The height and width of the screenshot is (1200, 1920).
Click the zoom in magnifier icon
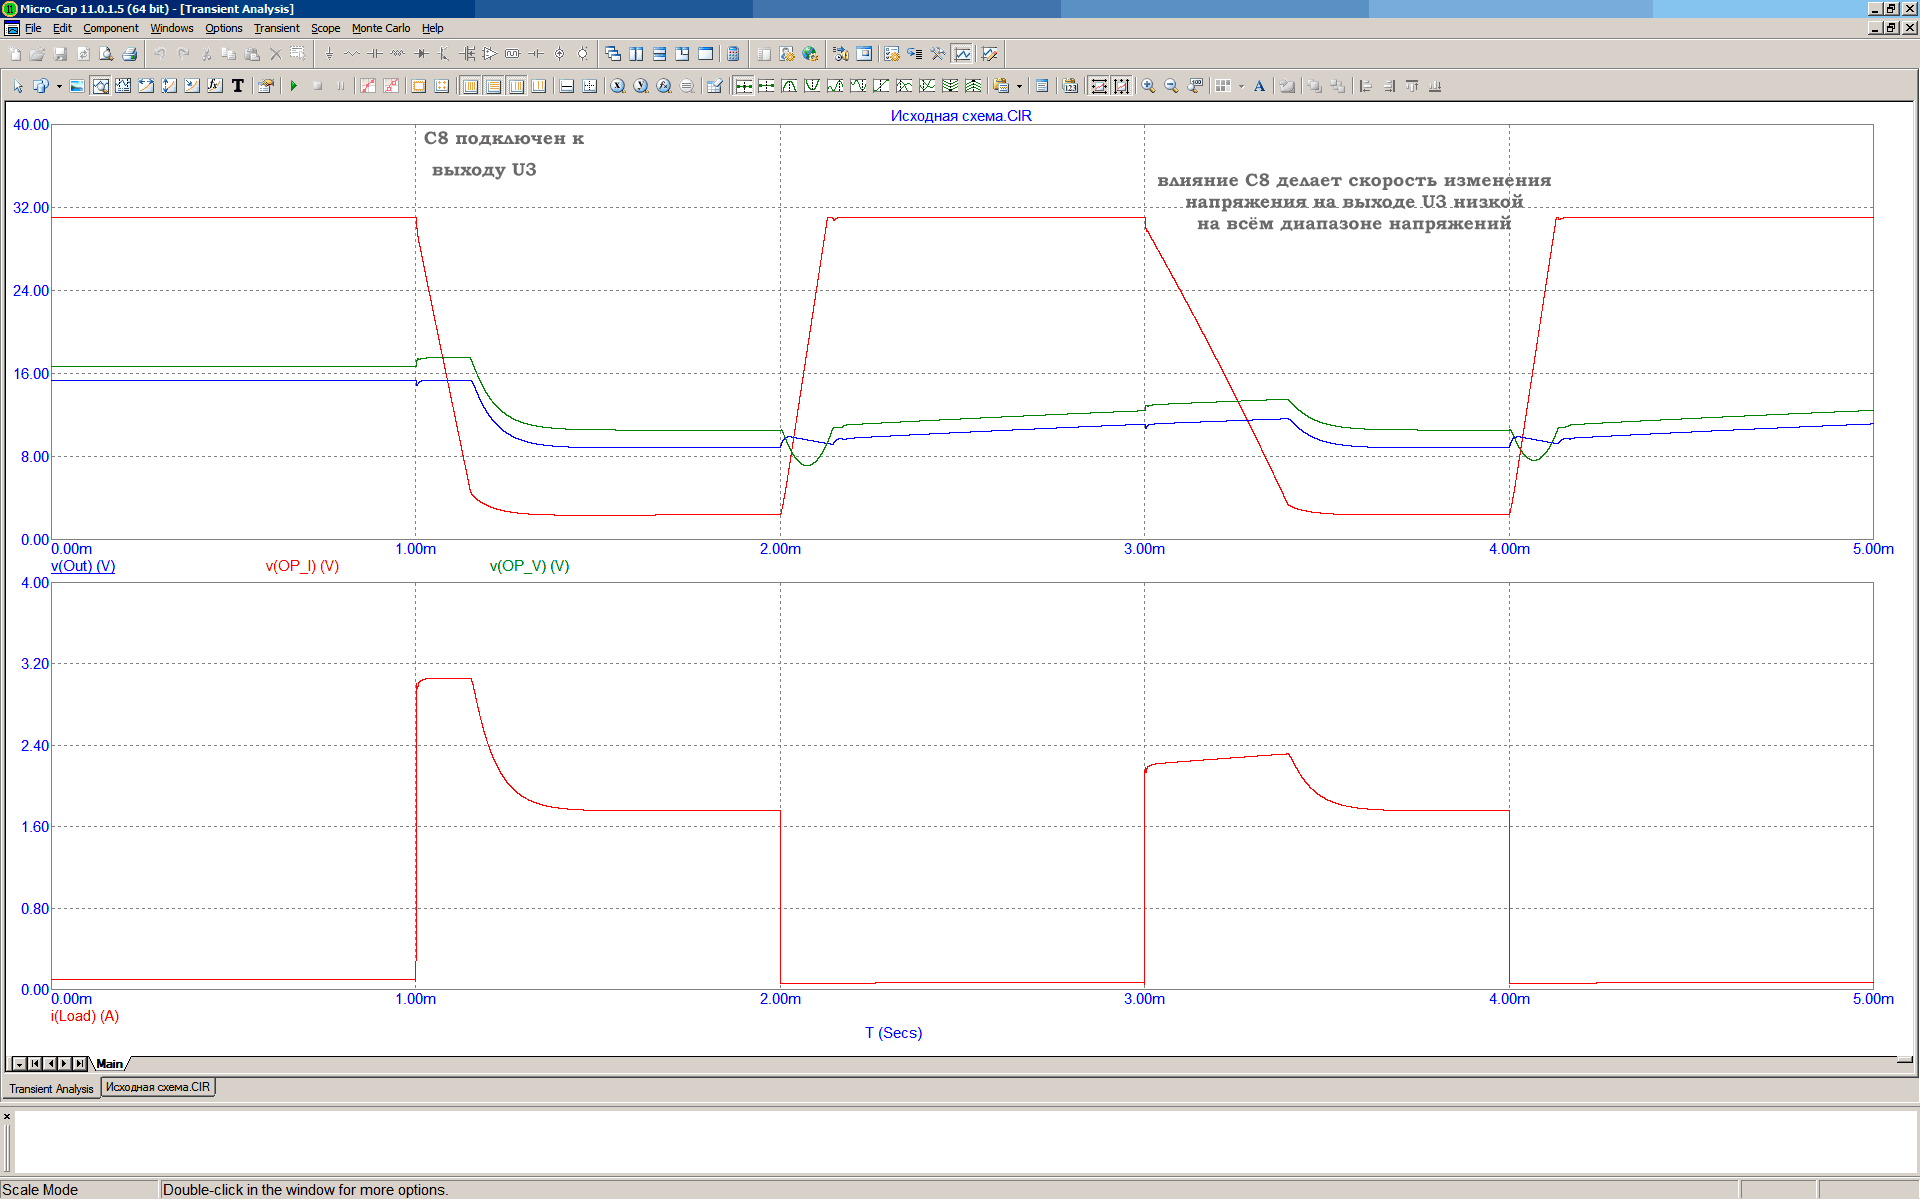coord(1148,86)
